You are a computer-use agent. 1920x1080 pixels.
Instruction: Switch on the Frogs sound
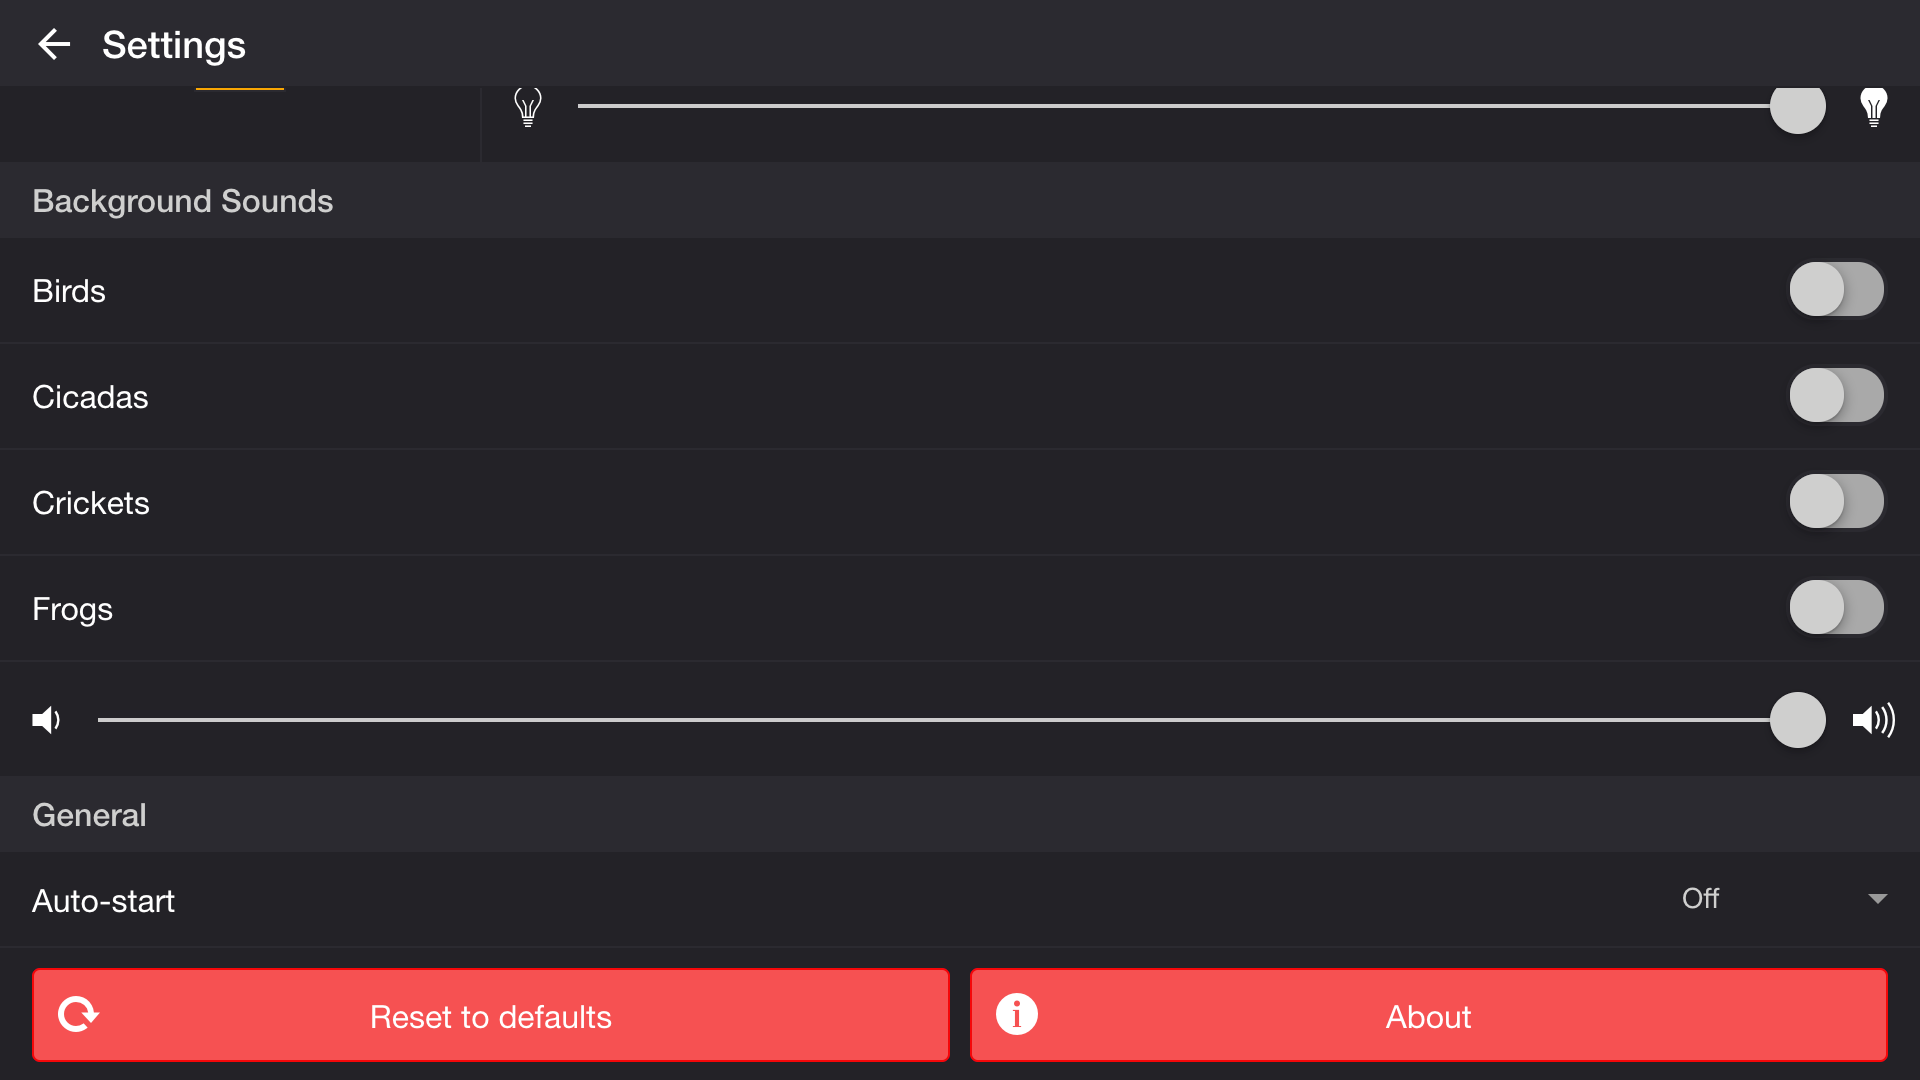click(1836, 608)
